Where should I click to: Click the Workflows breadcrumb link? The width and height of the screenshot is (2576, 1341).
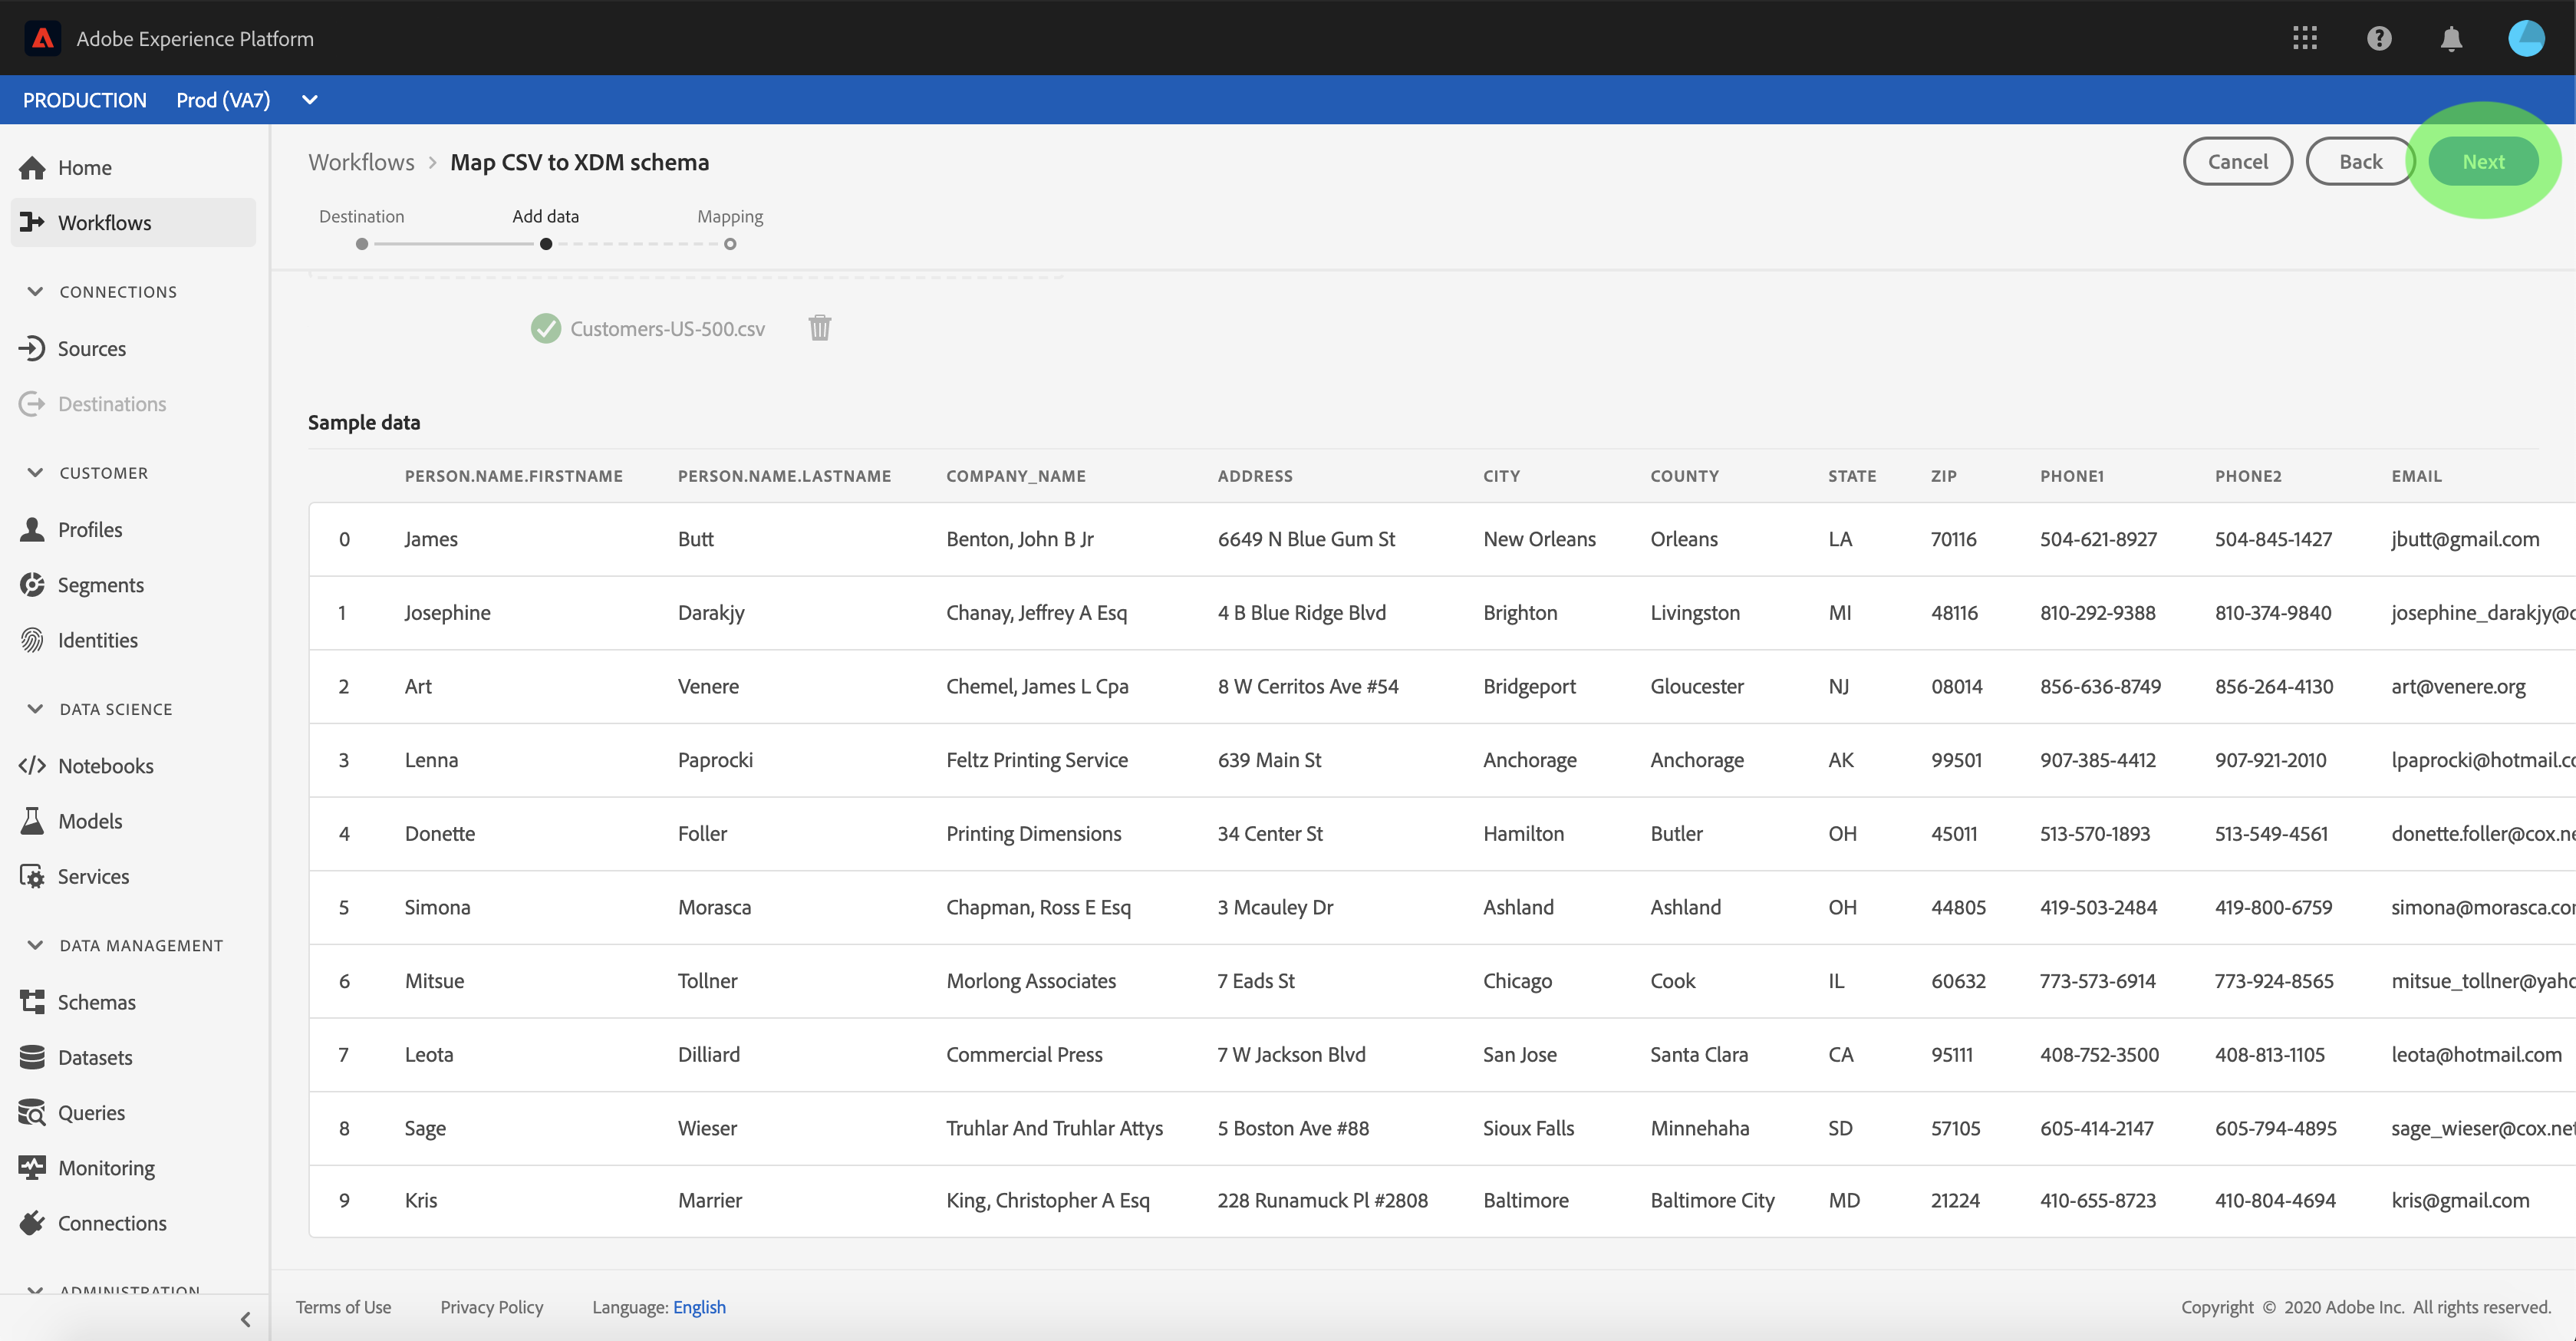click(x=361, y=162)
